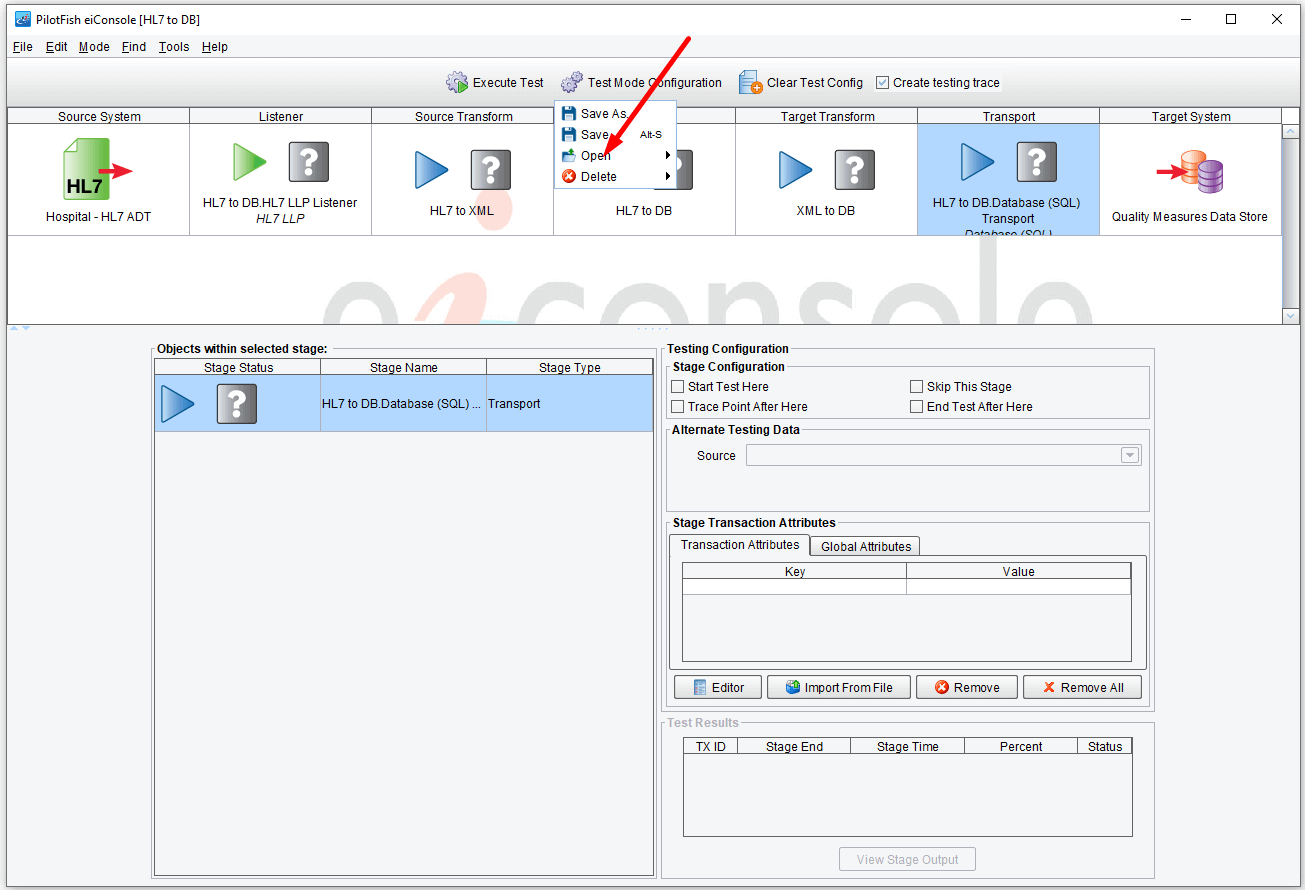Click the Stage Time column header
Image resolution: width=1305 pixels, height=890 pixels.
(908, 747)
